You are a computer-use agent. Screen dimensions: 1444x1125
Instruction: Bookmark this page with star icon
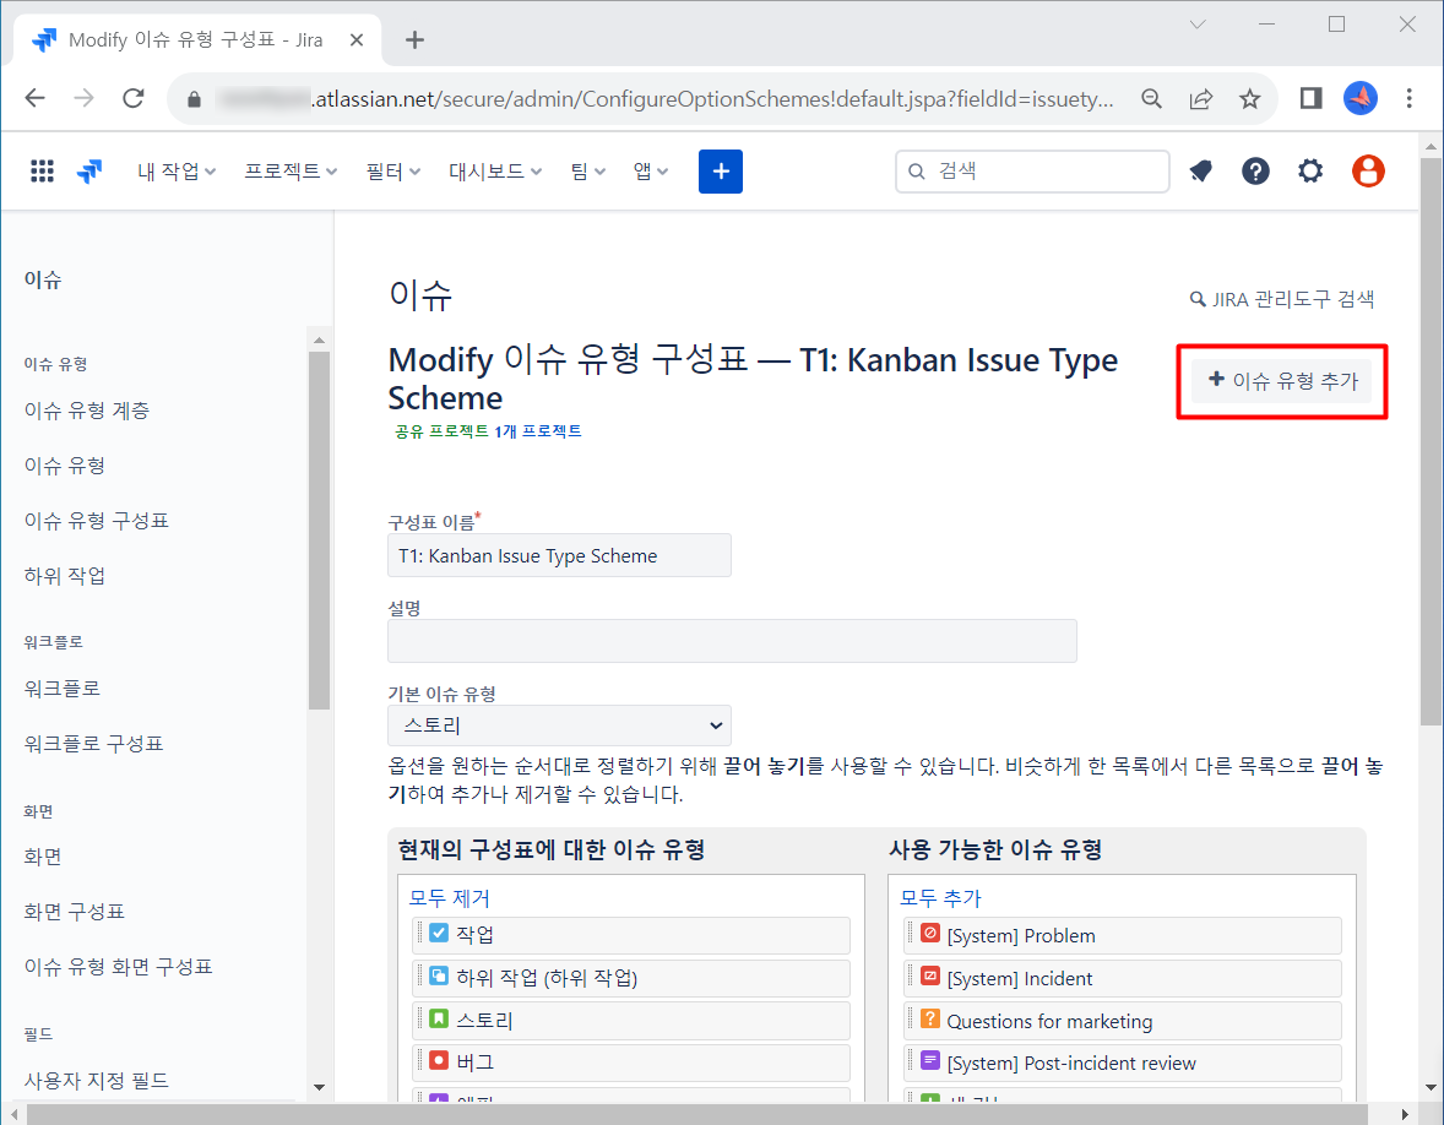click(x=1250, y=98)
